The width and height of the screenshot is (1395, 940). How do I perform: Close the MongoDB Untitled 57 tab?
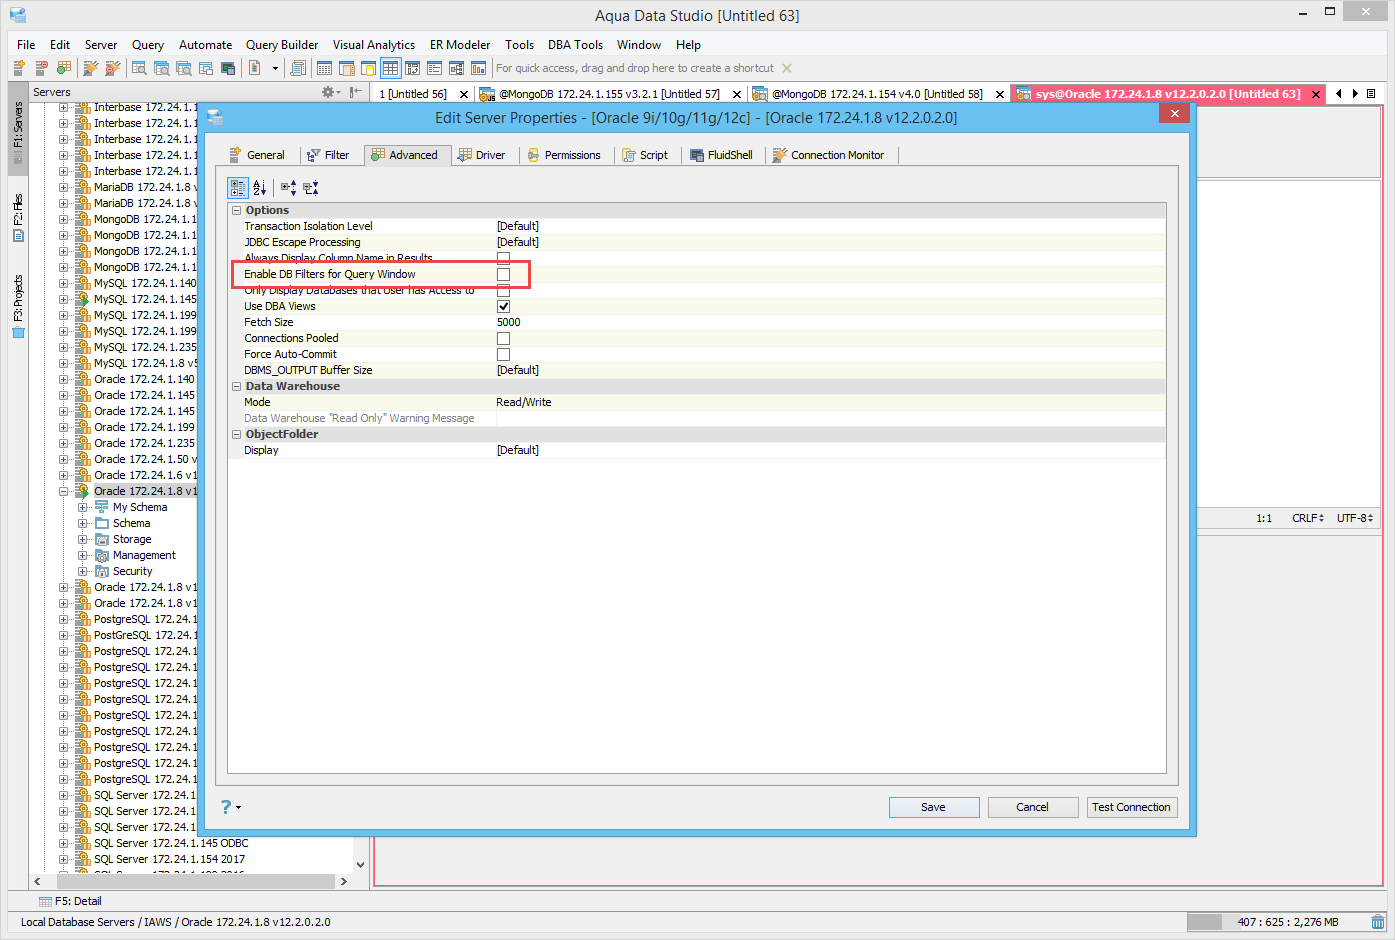click(x=737, y=94)
